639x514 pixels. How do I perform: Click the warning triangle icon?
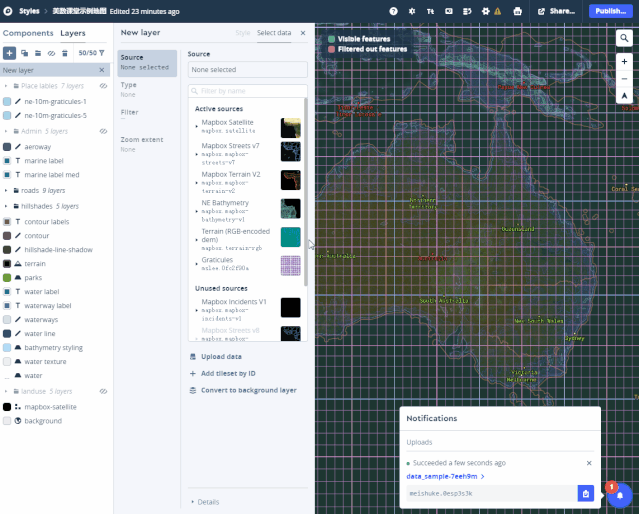[498, 11]
